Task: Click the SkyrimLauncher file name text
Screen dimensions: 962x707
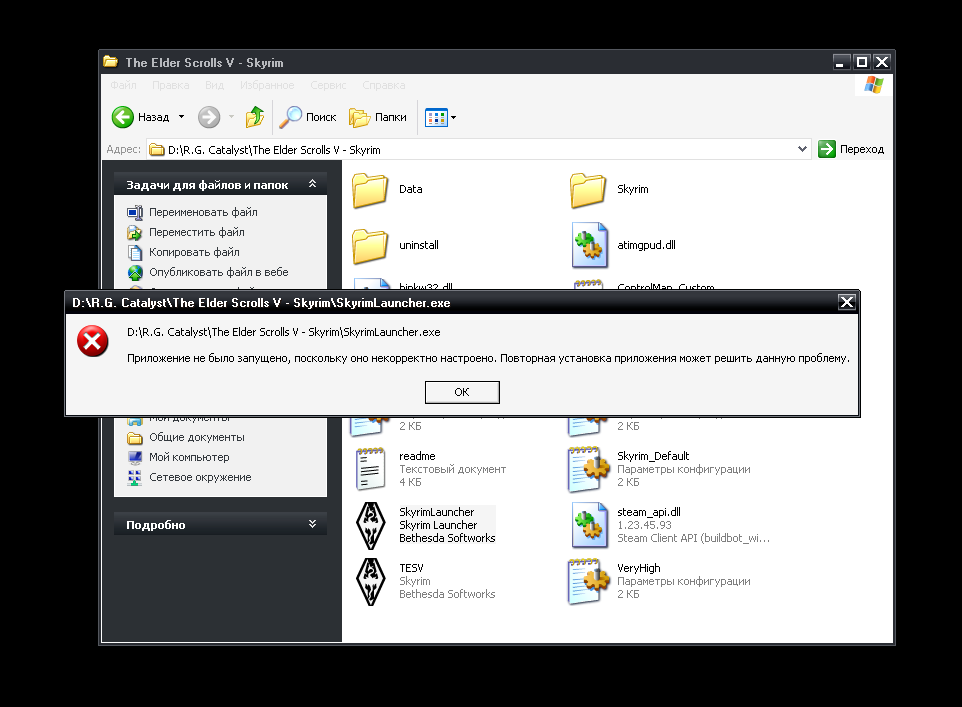Action: 437,512
